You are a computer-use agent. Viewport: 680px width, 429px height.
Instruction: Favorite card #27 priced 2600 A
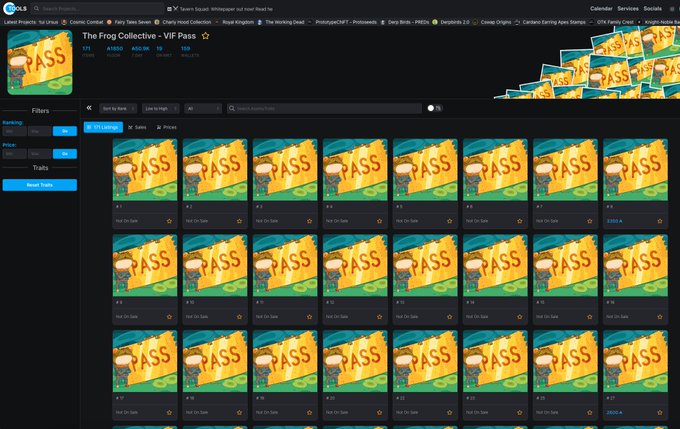(660, 413)
